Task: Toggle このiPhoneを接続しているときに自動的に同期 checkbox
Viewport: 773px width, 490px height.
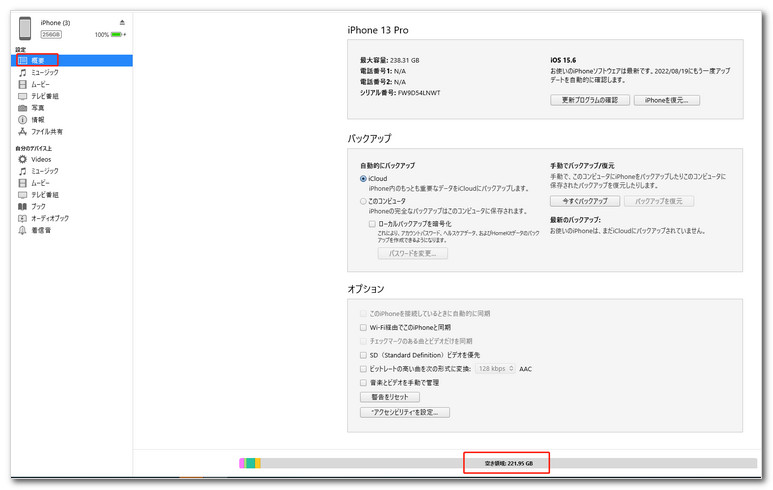Action: click(363, 314)
